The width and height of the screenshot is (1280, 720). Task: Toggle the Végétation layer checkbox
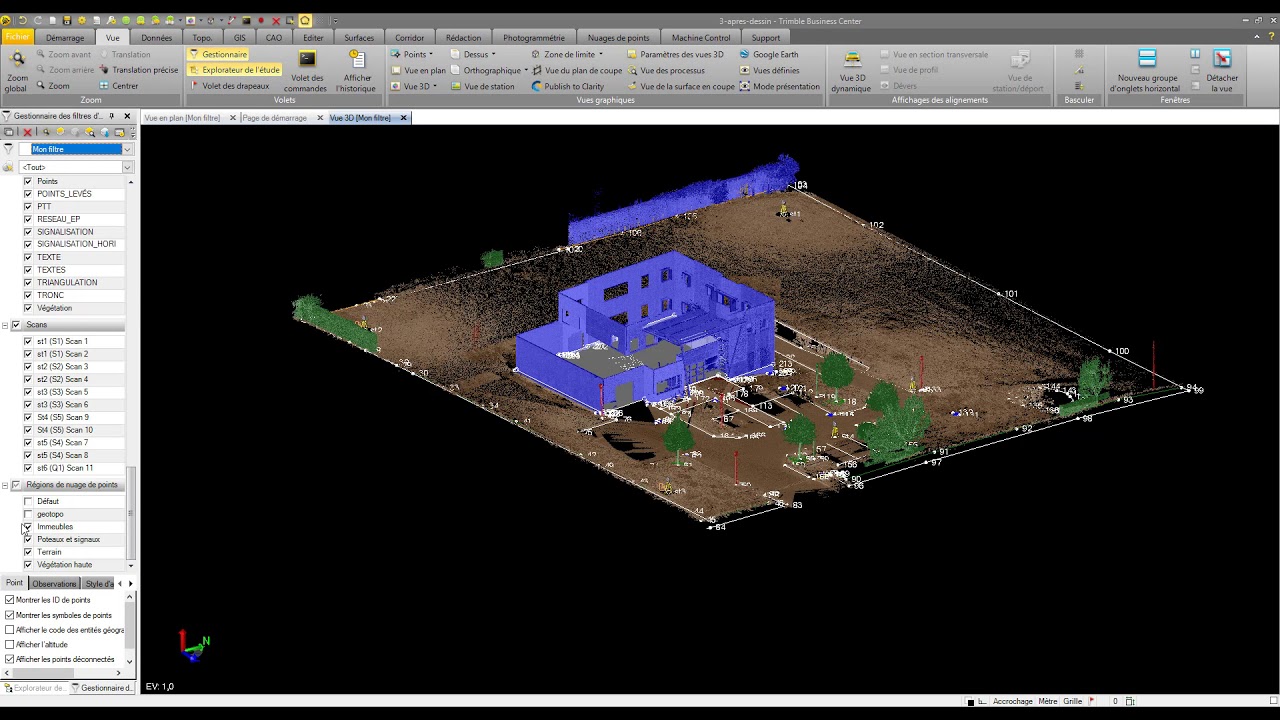tap(28, 308)
